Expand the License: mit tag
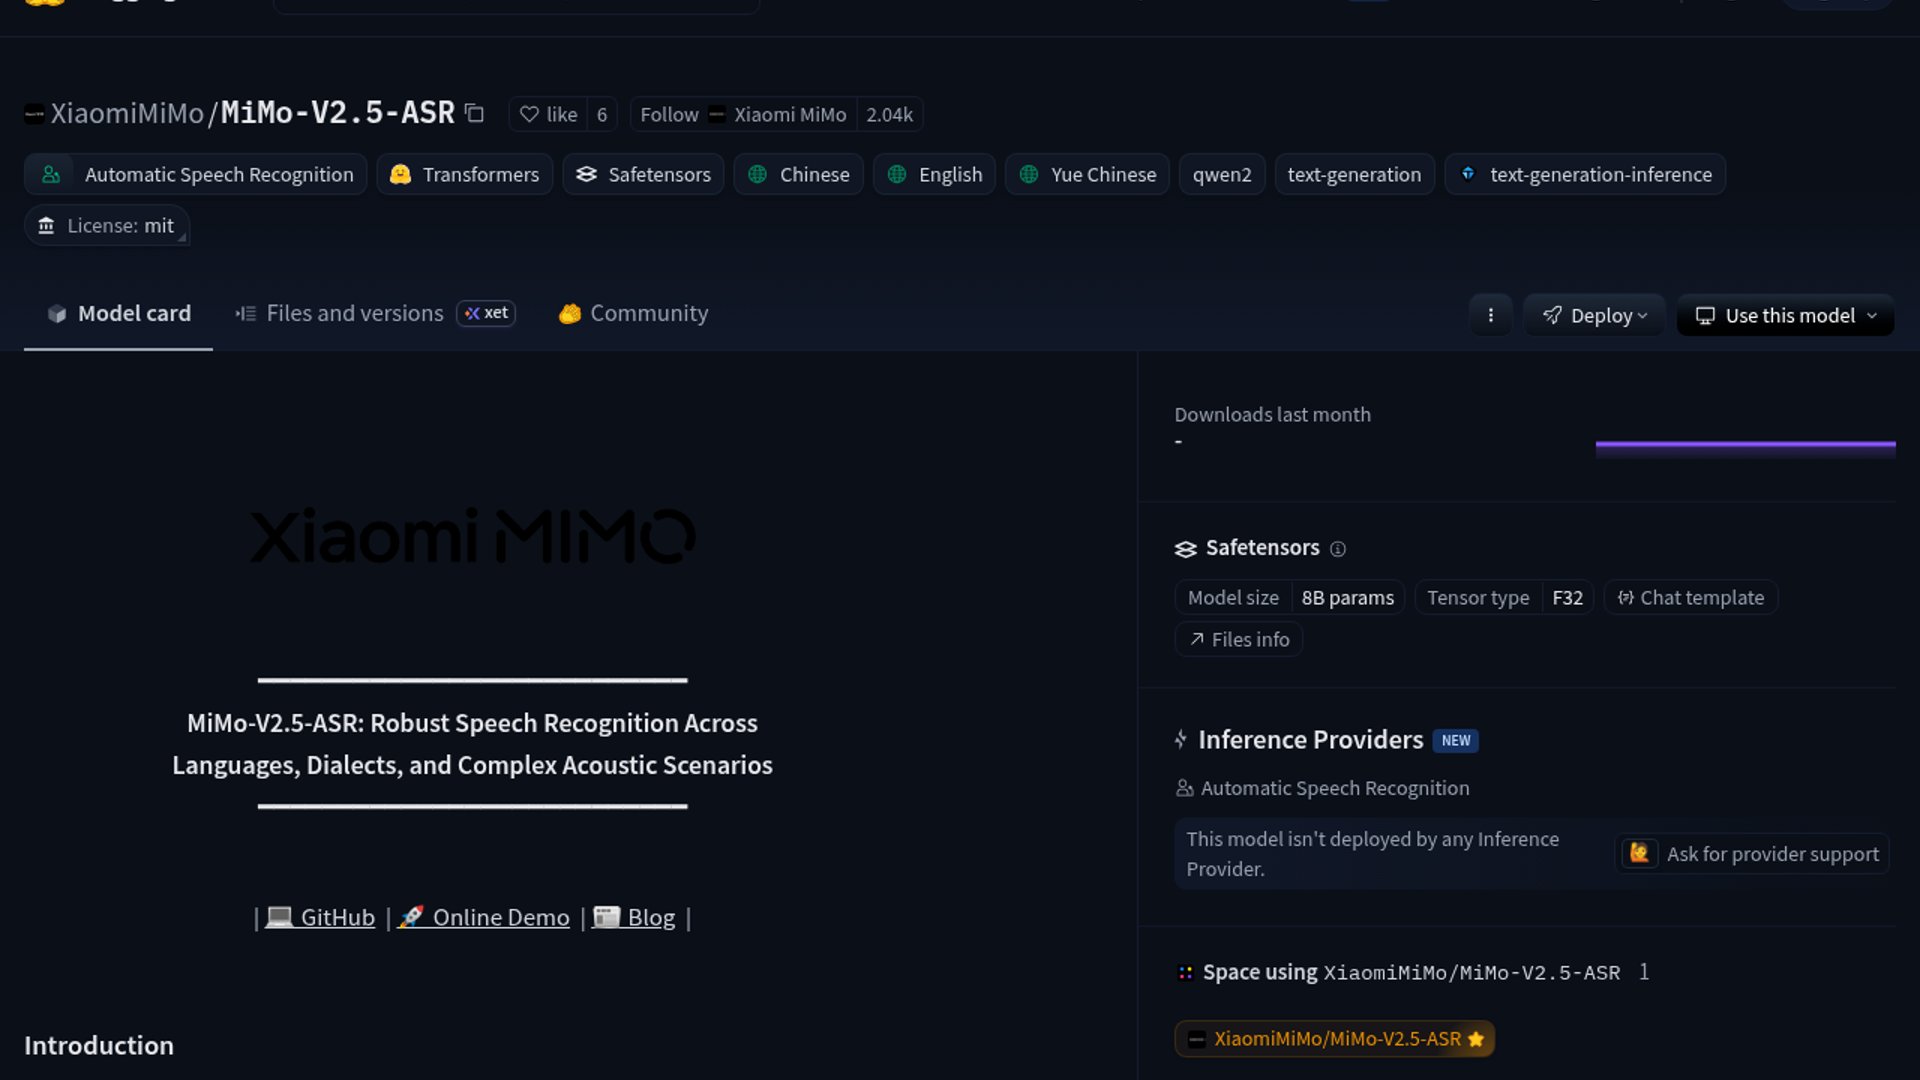 point(107,226)
